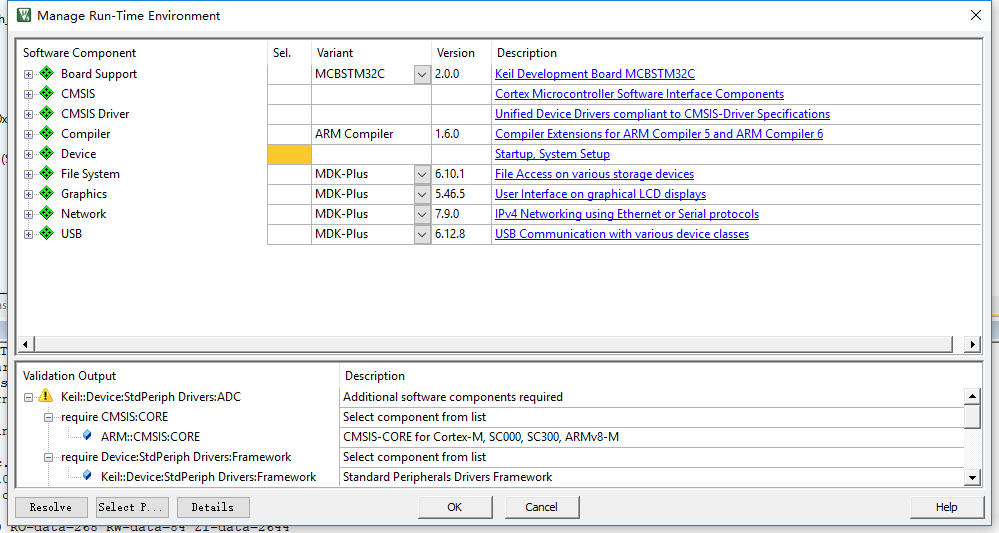Click the Cancel button

coord(542,507)
